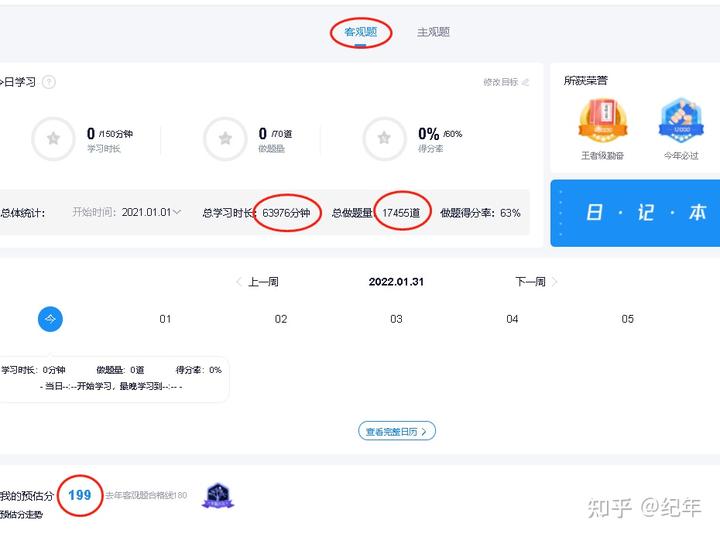
Task: Open 今年必过 honor badge
Action: [x=681, y=130]
